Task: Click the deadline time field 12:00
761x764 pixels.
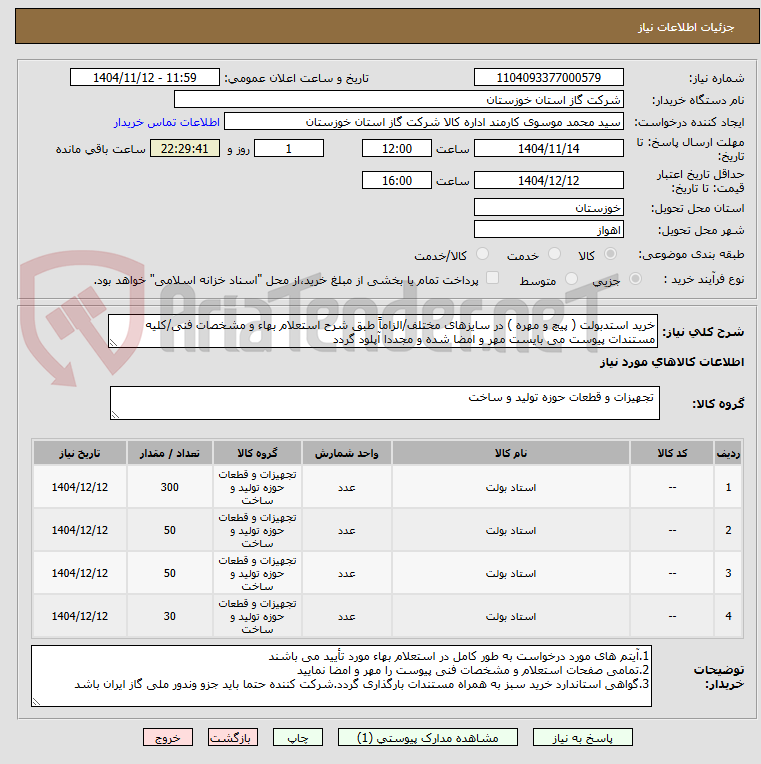Action: pyautogui.click(x=397, y=148)
